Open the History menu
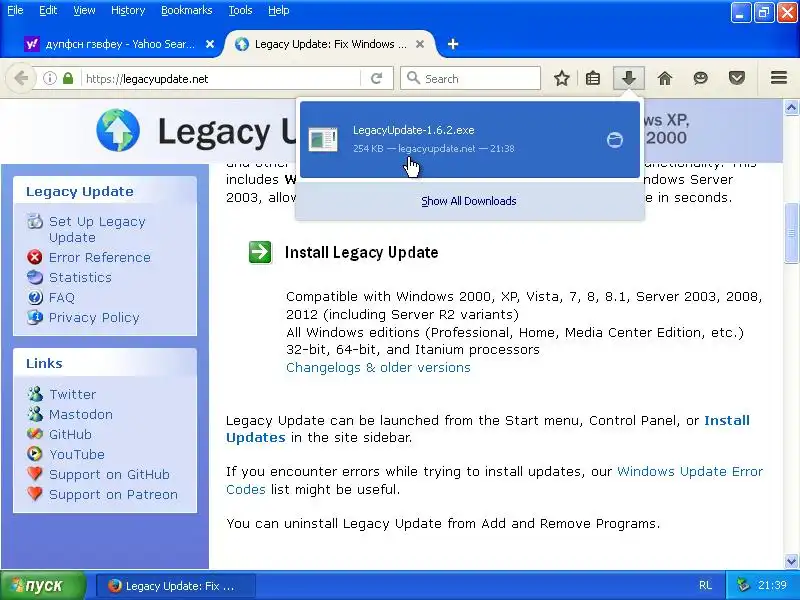This screenshot has width=800, height=600. coord(128,10)
